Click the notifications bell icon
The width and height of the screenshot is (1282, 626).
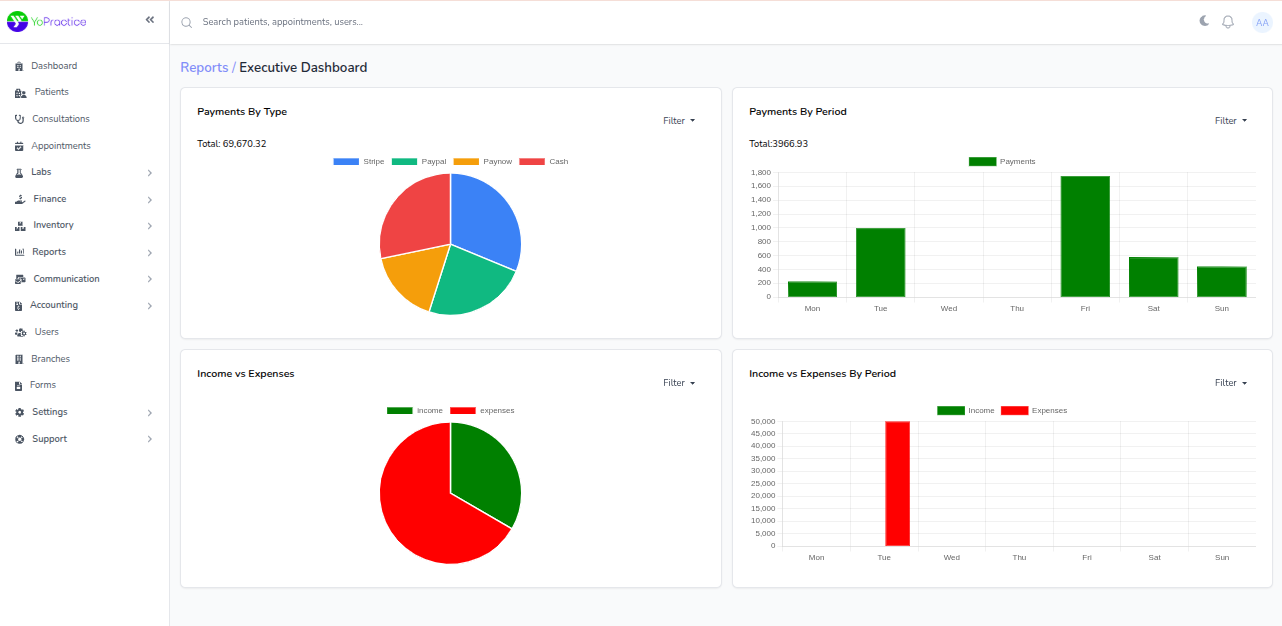coord(1227,21)
